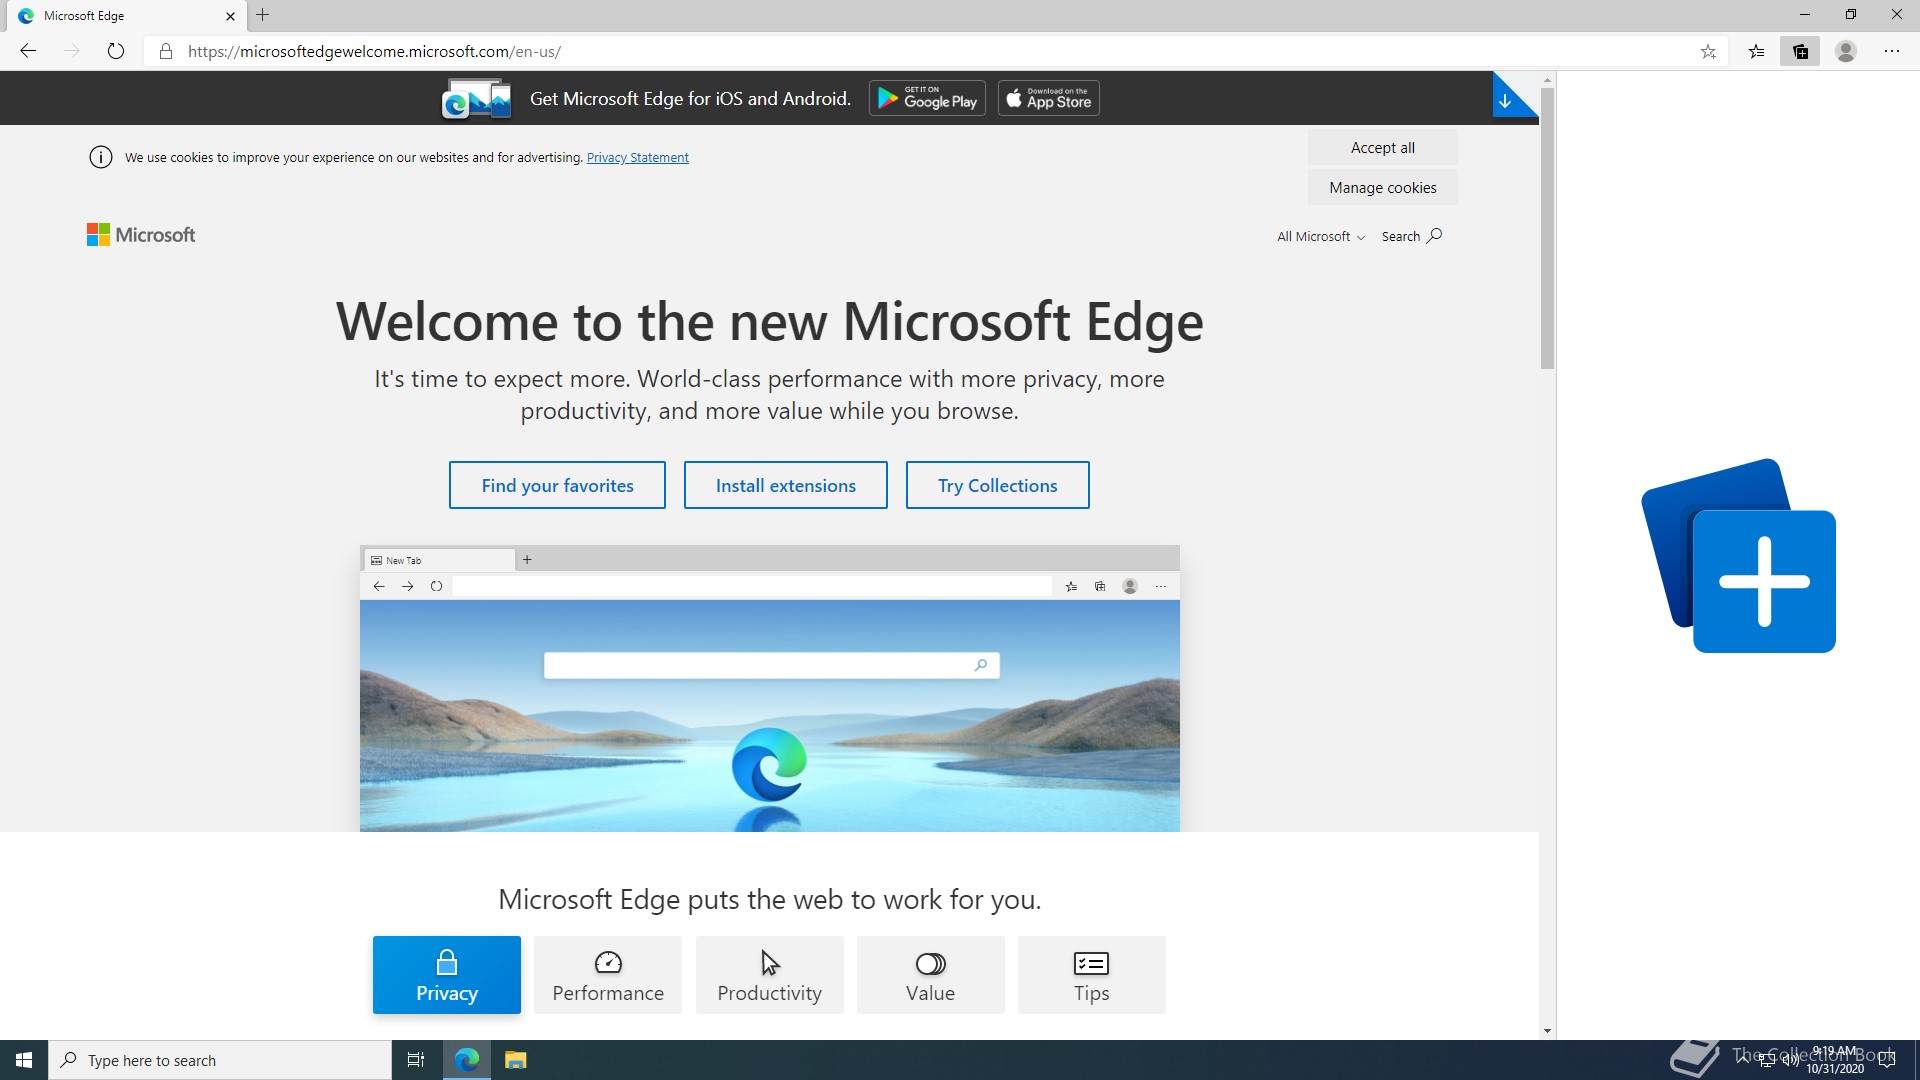
Task: Click the Microsoft logo
Action: pyautogui.click(x=141, y=235)
